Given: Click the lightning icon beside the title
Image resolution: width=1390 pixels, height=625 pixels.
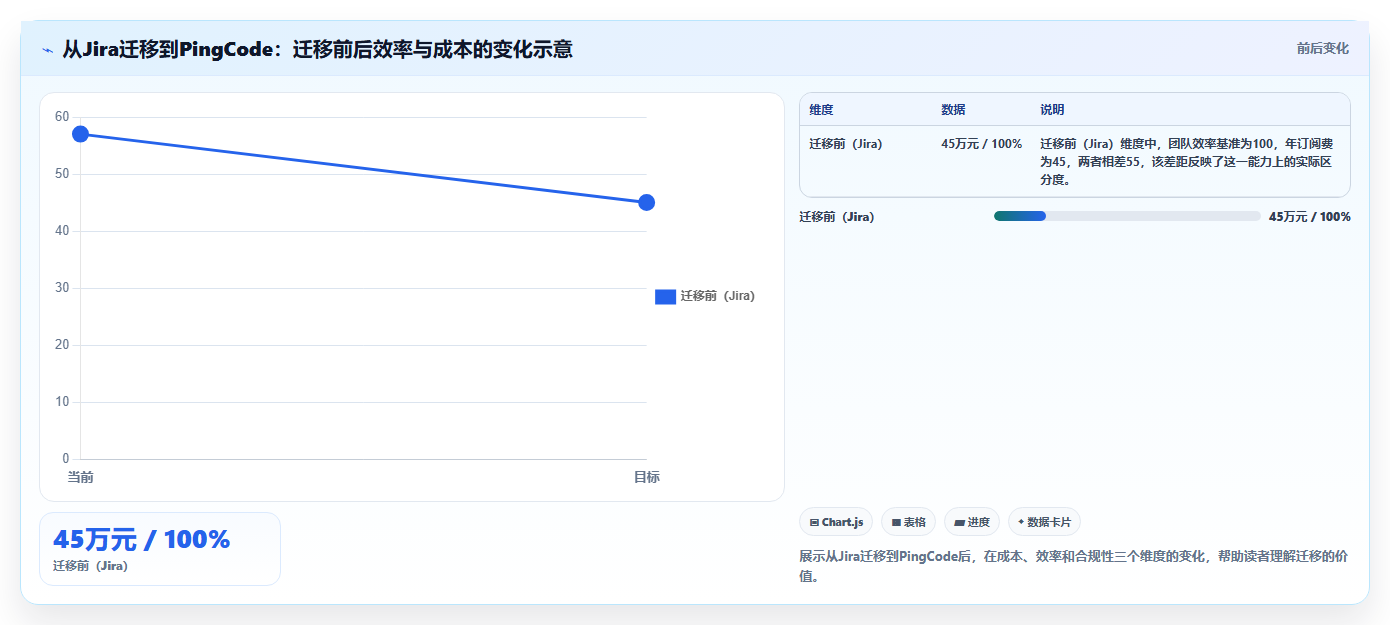Looking at the screenshot, I should tap(47, 49).
